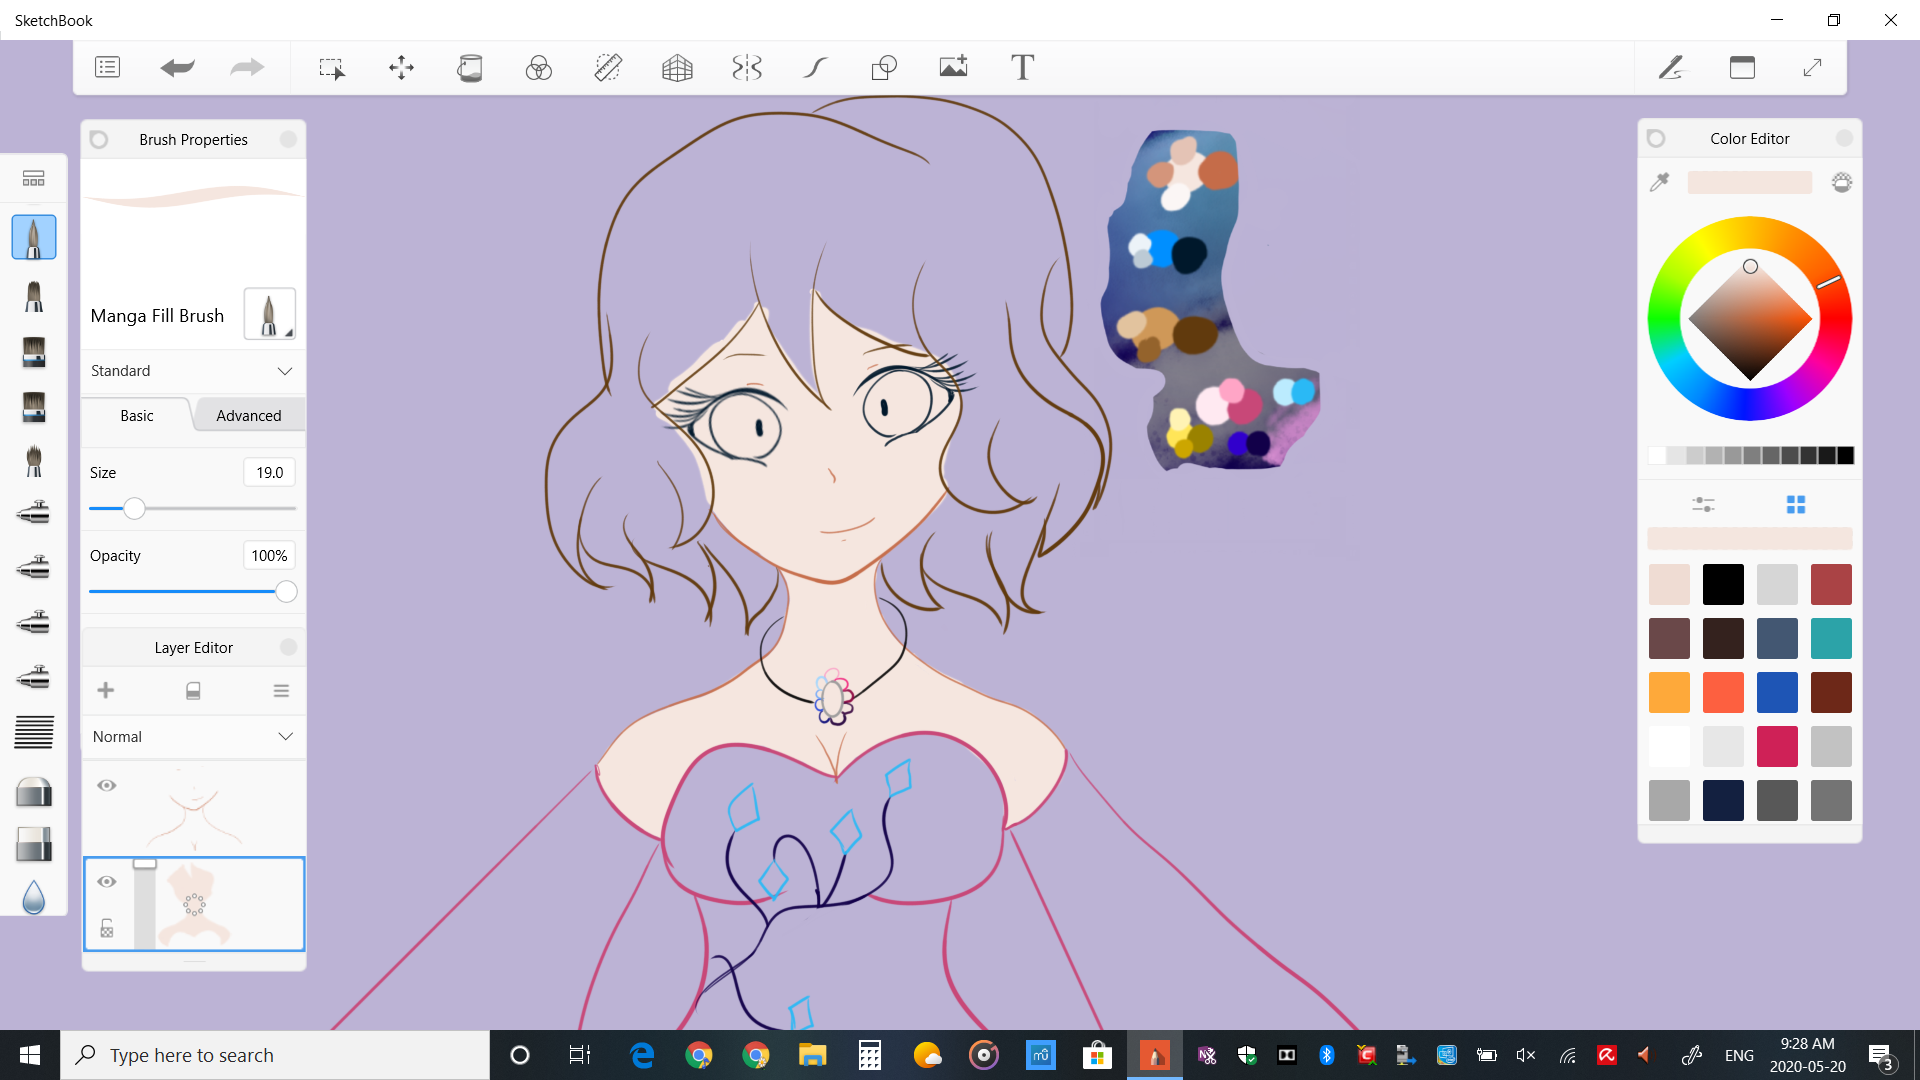Select the blur water drop brush
Image resolution: width=1920 pixels, height=1080 pixels.
pyautogui.click(x=34, y=897)
